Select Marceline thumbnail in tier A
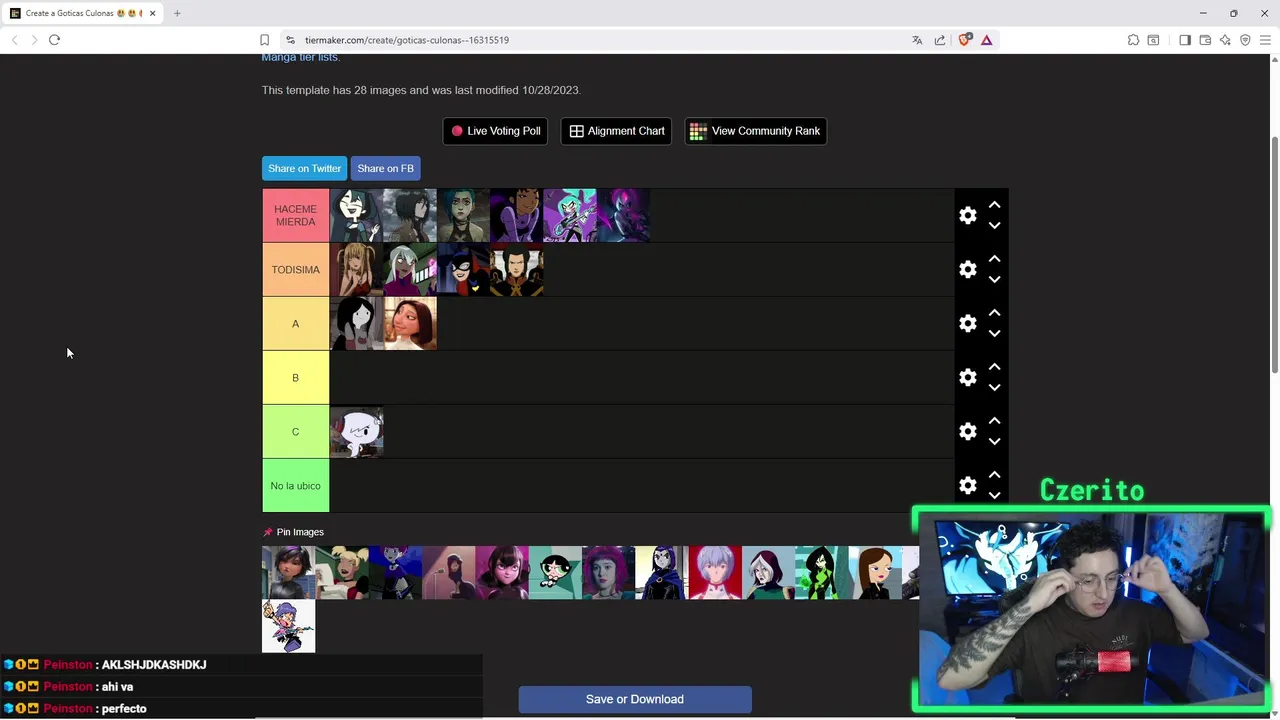Image resolution: width=1280 pixels, height=720 pixels. pyautogui.click(x=357, y=323)
